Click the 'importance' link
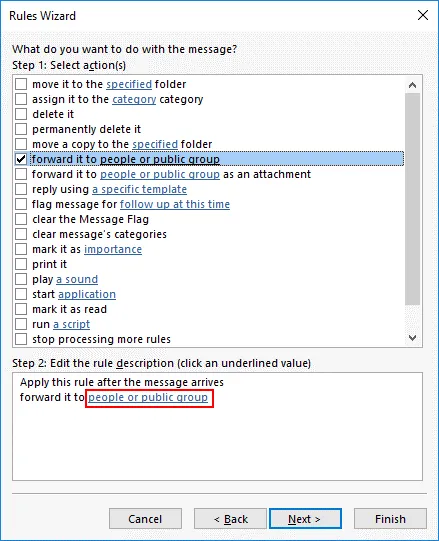The image size is (439, 541). point(113,249)
